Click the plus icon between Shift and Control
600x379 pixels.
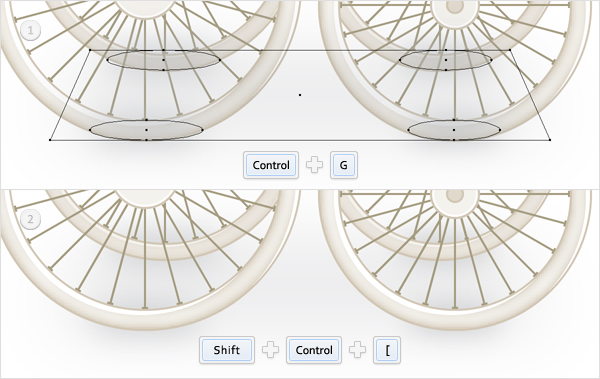point(270,350)
